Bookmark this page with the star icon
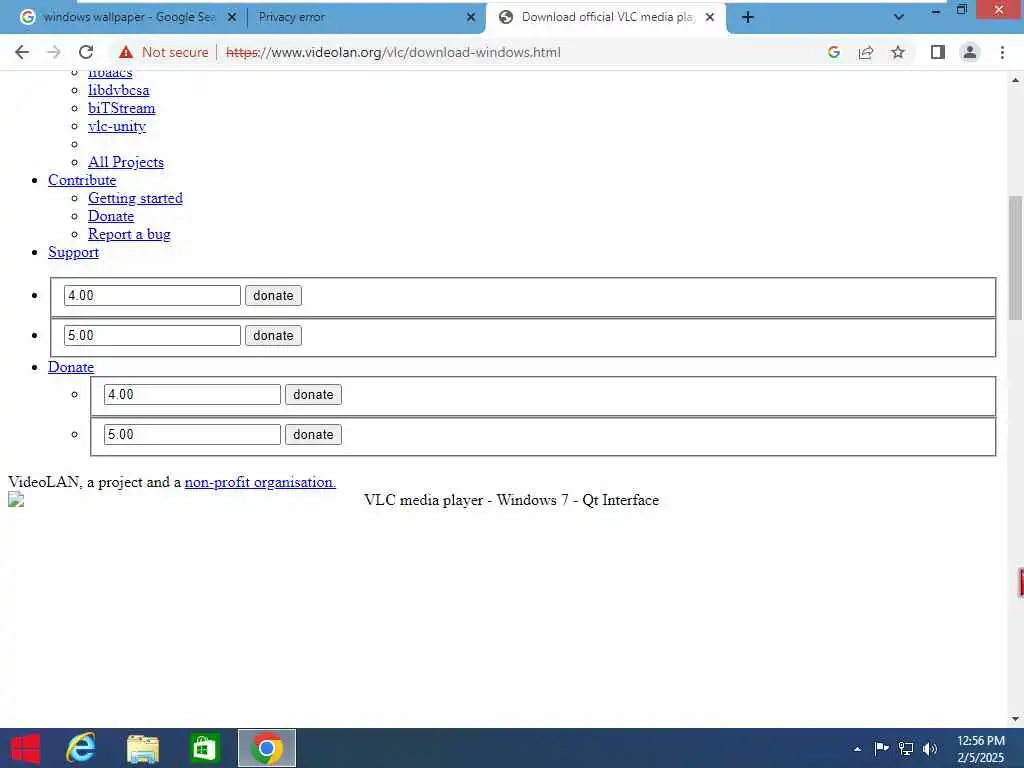Image resolution: width=1024 pixels, height=768 pixels. [898, 52]
